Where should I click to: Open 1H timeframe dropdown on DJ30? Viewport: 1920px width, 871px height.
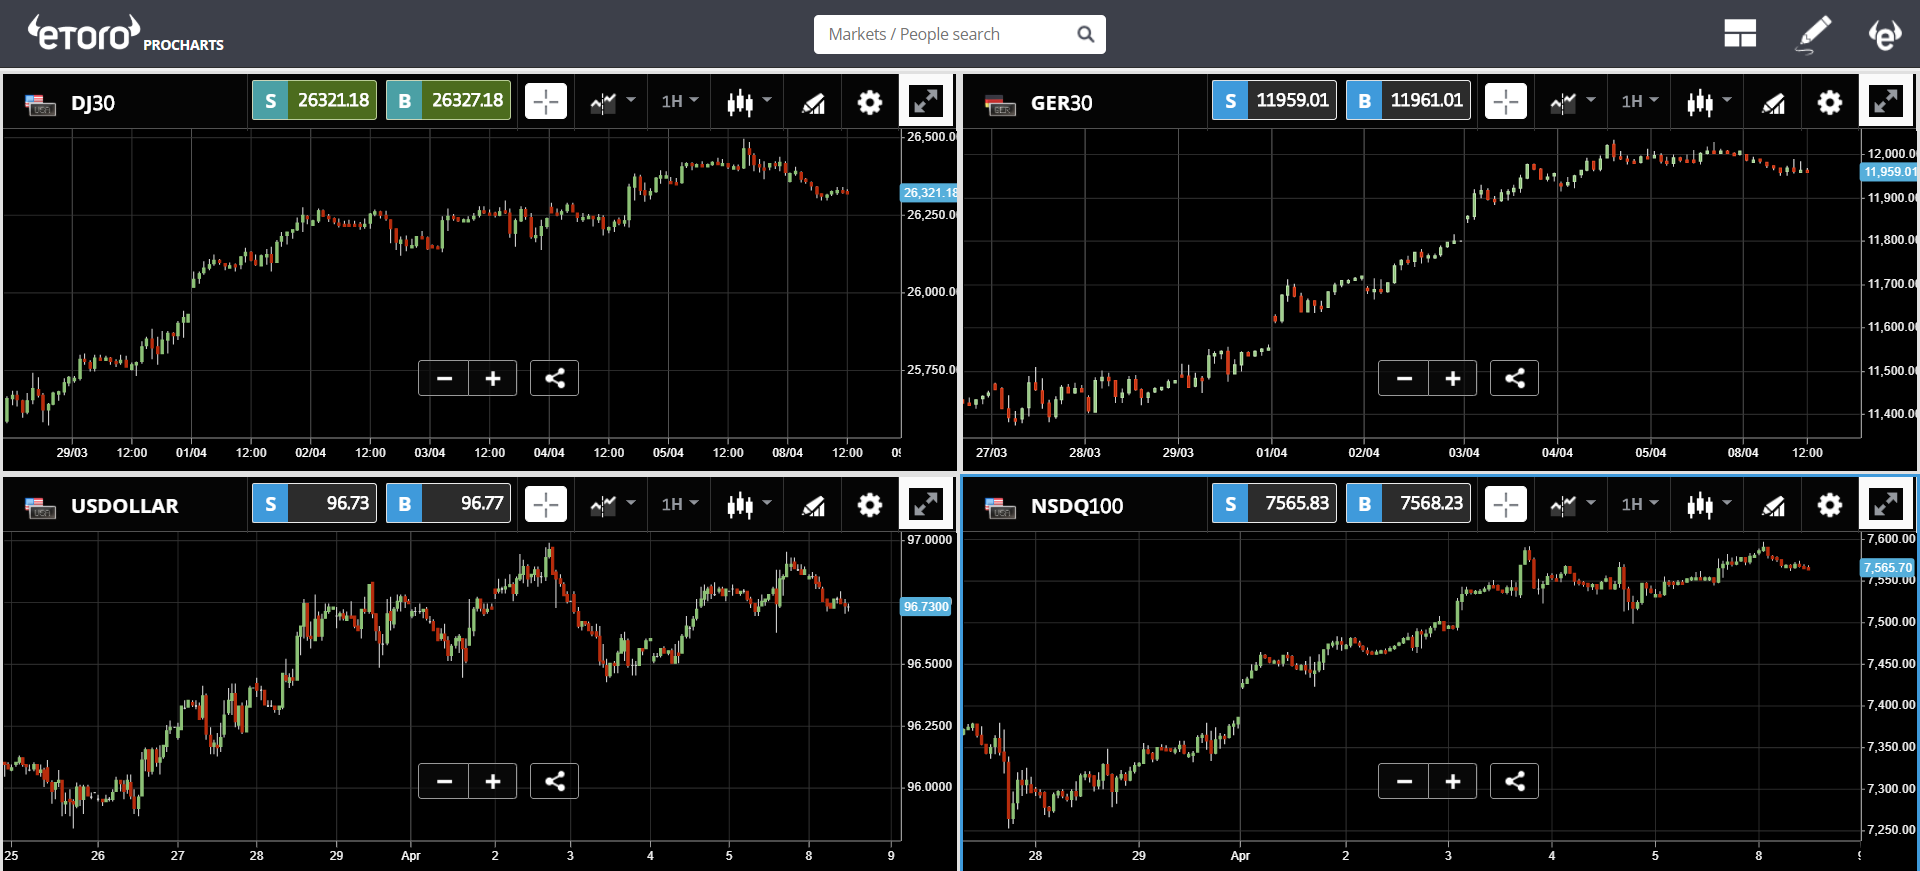[x=680, y=101]
